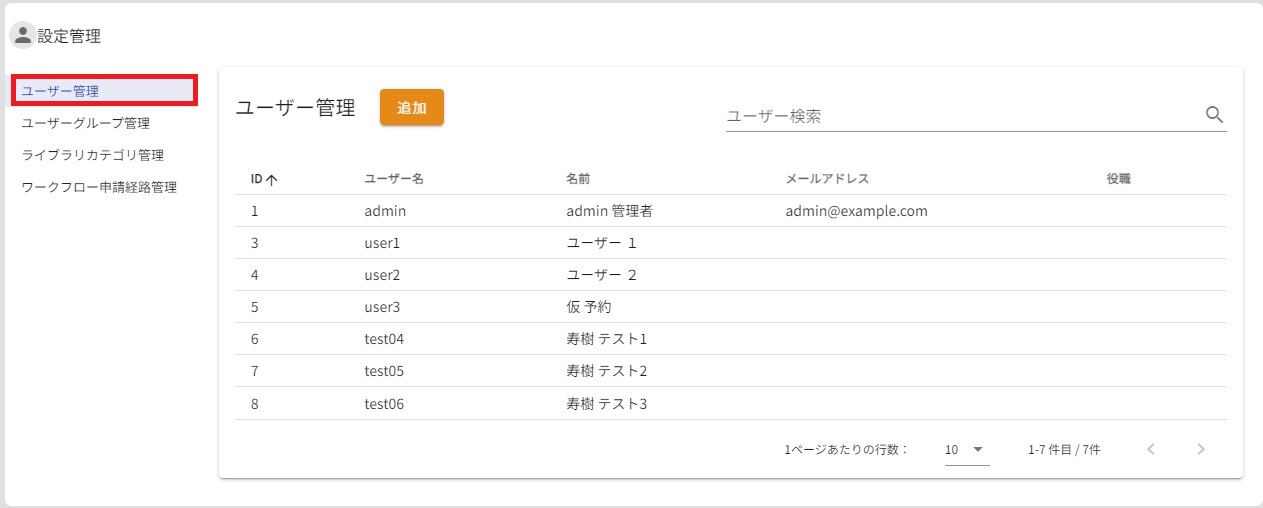Click the search magnifier icon
Image resolution: width=1263 pixels, height=508 pixels.
(x=1215, y=115)
